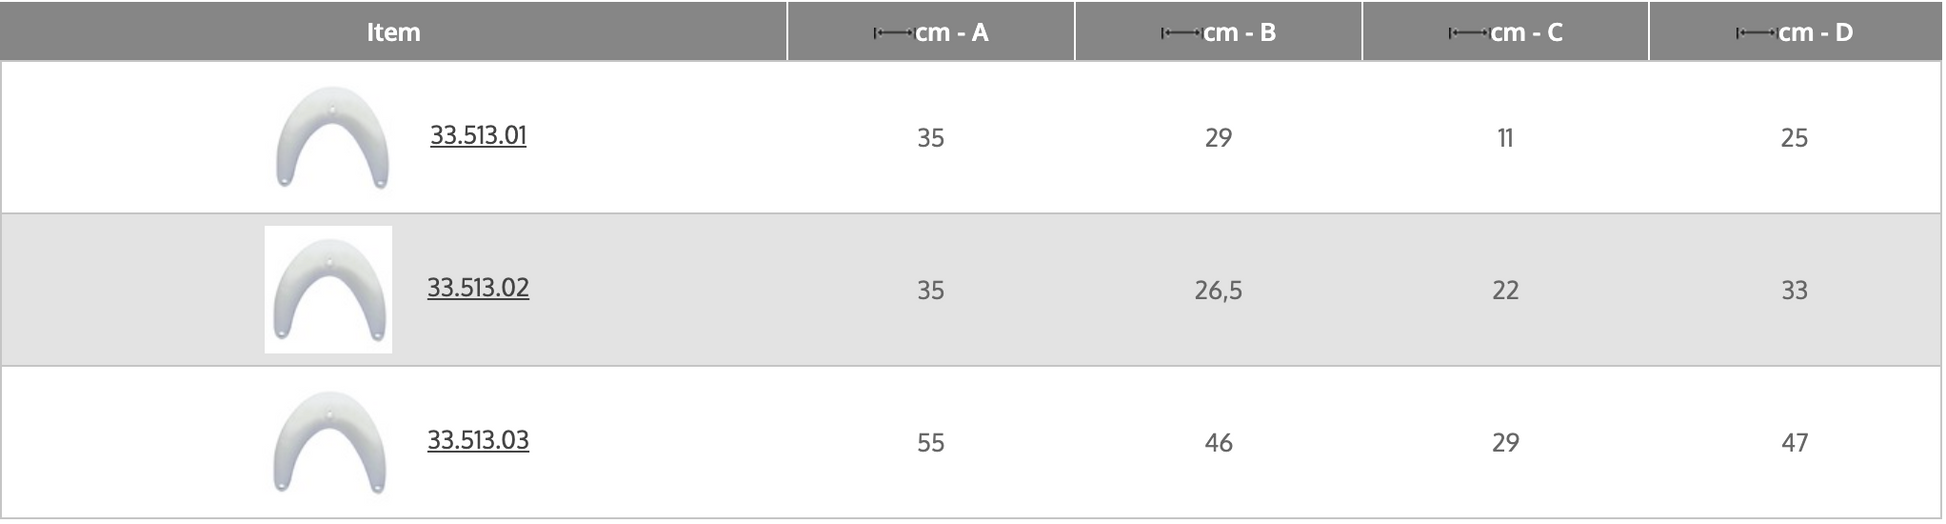
Task: Open the product image for 33.513.01
Action: tap(332, 137)
